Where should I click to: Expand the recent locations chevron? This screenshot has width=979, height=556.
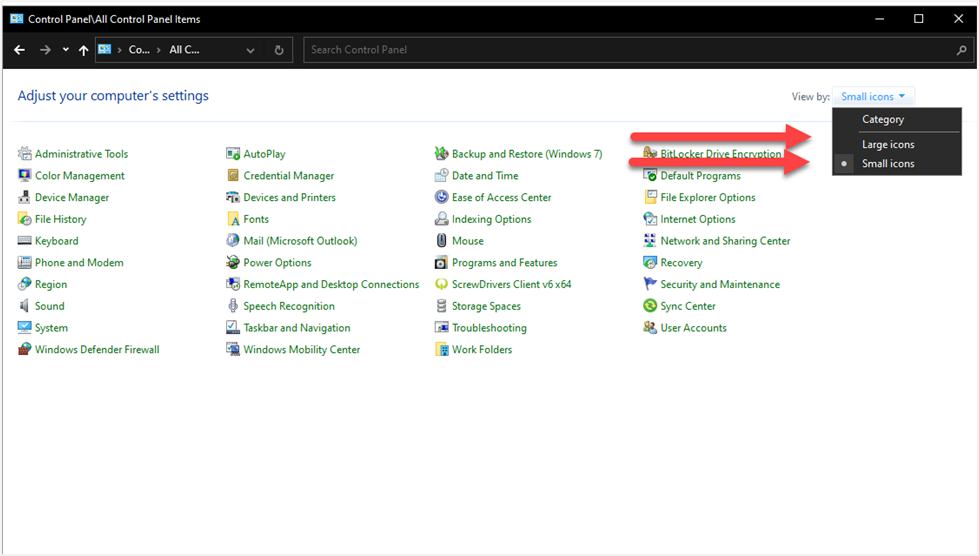(x=66, y=50)
